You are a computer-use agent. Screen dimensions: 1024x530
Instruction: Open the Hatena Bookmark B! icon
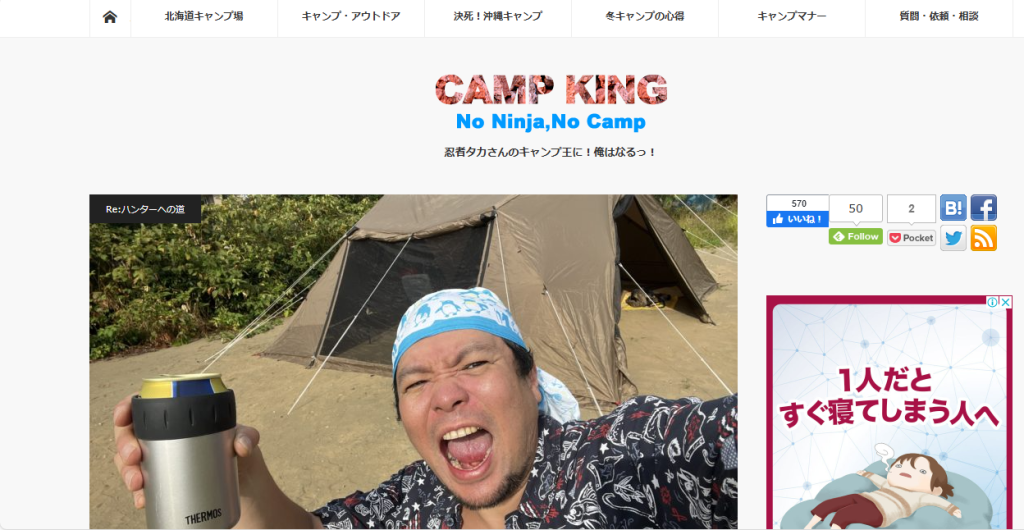(x=953, y=208)
